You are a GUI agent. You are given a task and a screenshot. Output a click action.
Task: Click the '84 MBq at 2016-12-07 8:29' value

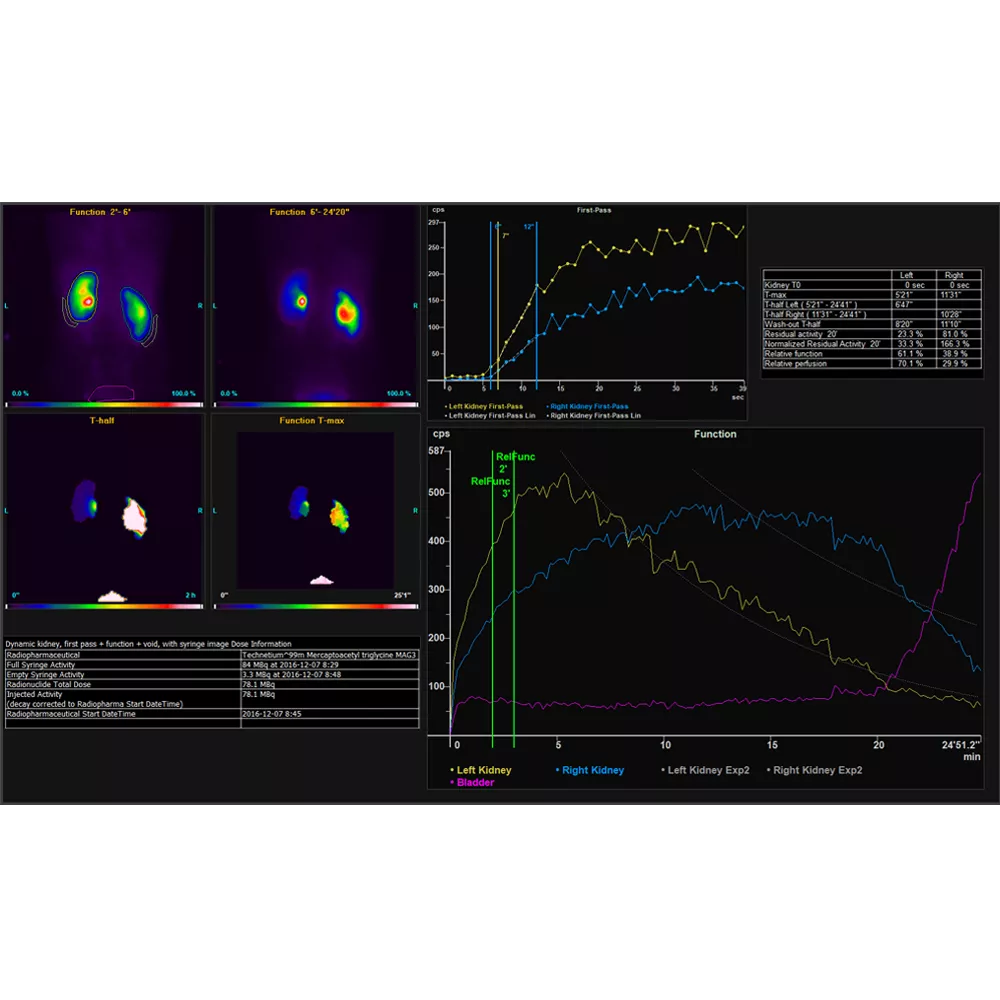click(290, 665)
